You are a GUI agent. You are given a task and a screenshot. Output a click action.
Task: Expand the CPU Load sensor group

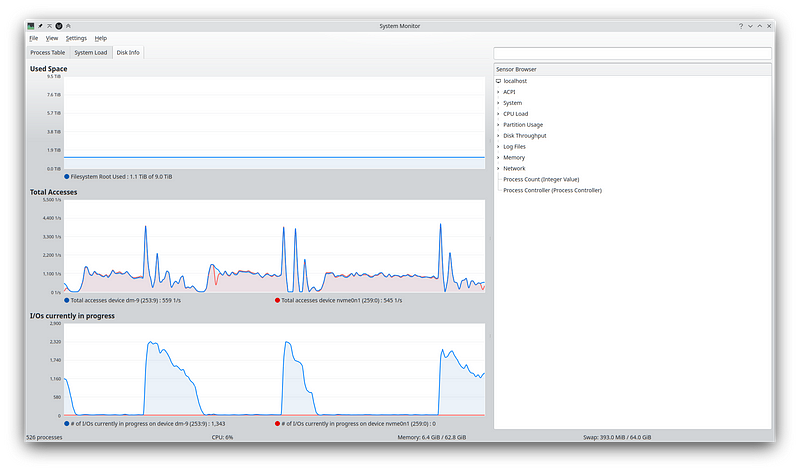(x=498, y=114)
